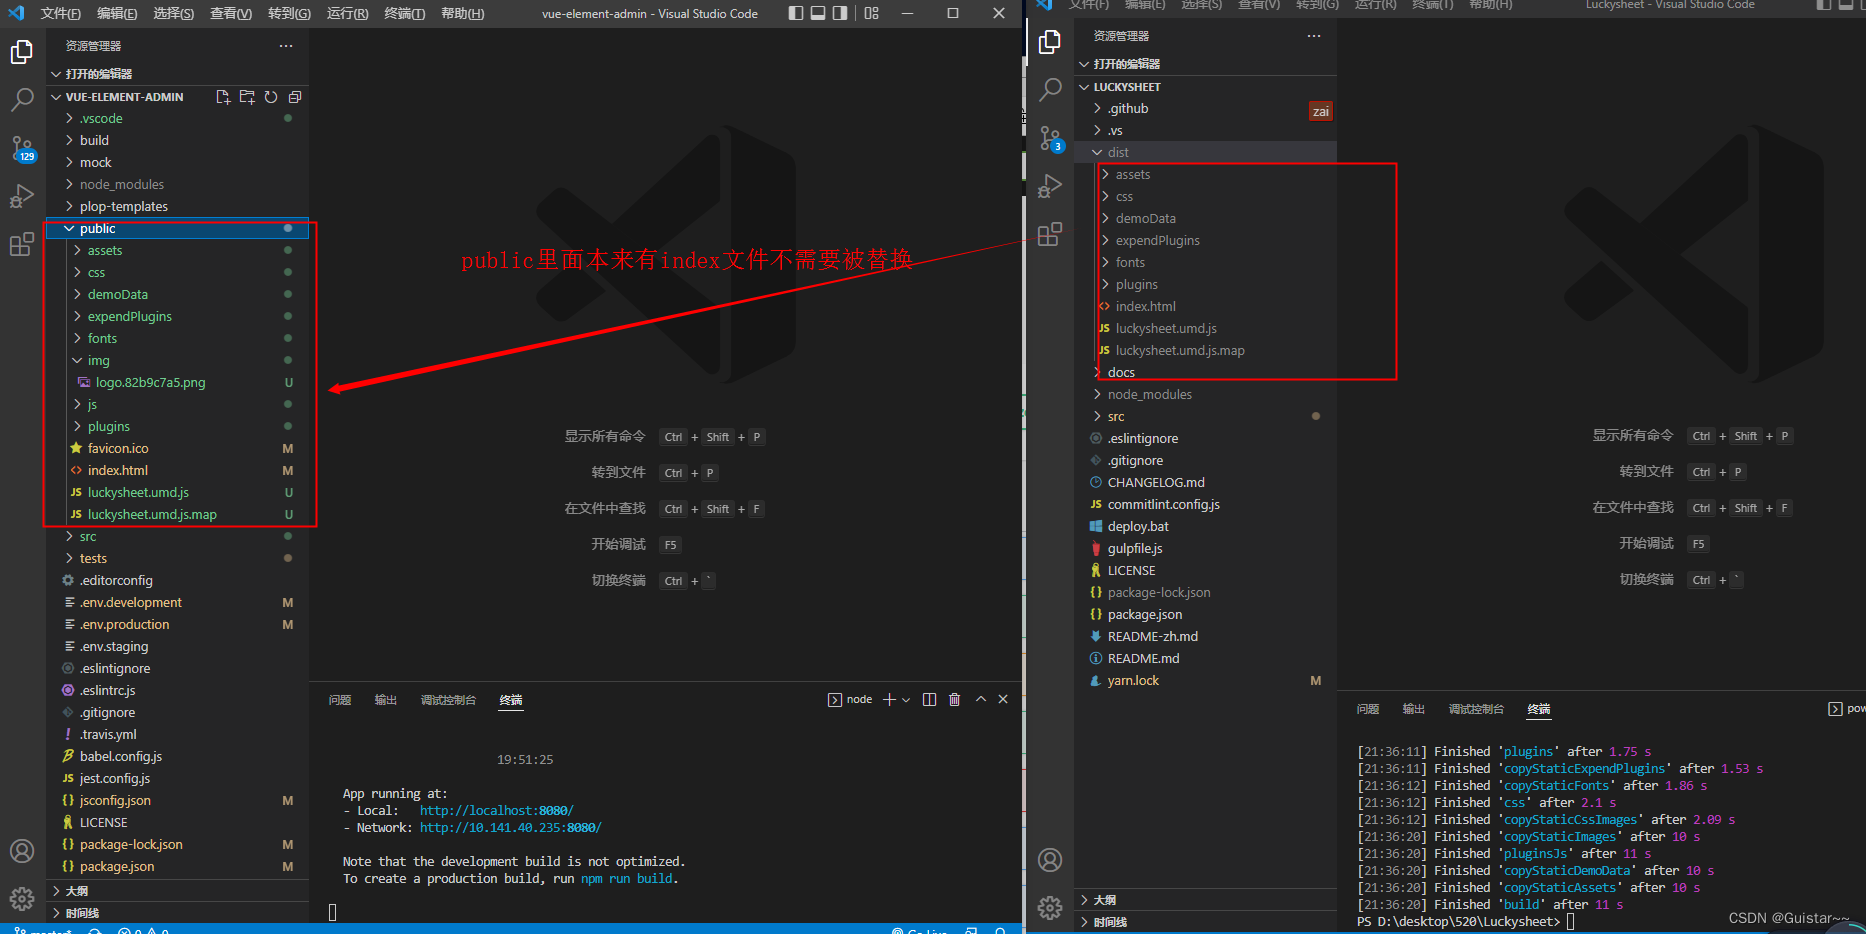The height and width of the screenshot is (934, 1866).
Task: Open File menu in left window
Action: point(60,13)
